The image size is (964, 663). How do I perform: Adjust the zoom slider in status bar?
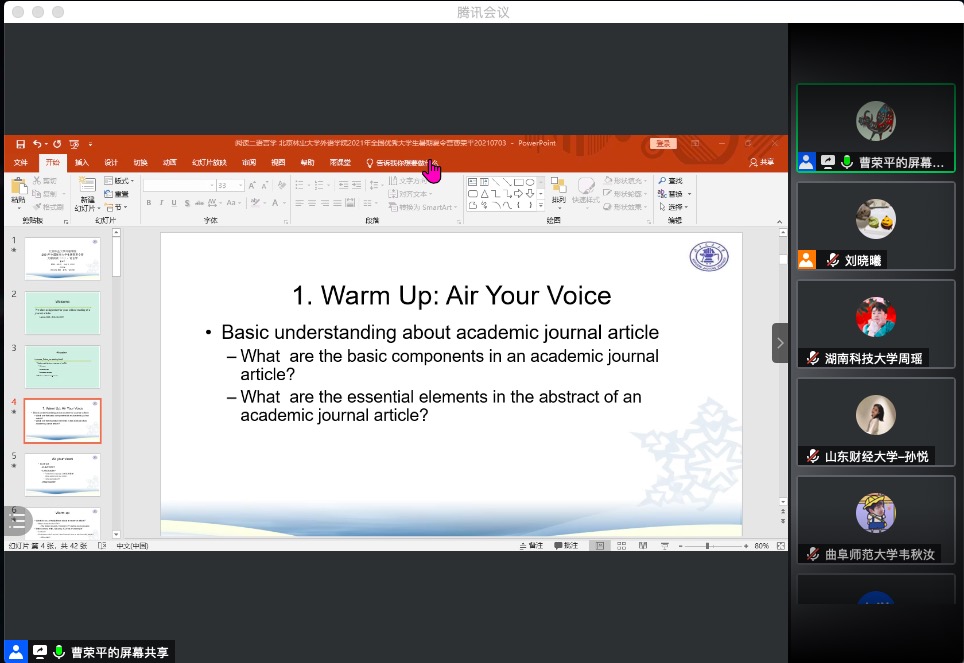(x=707, y=546)
